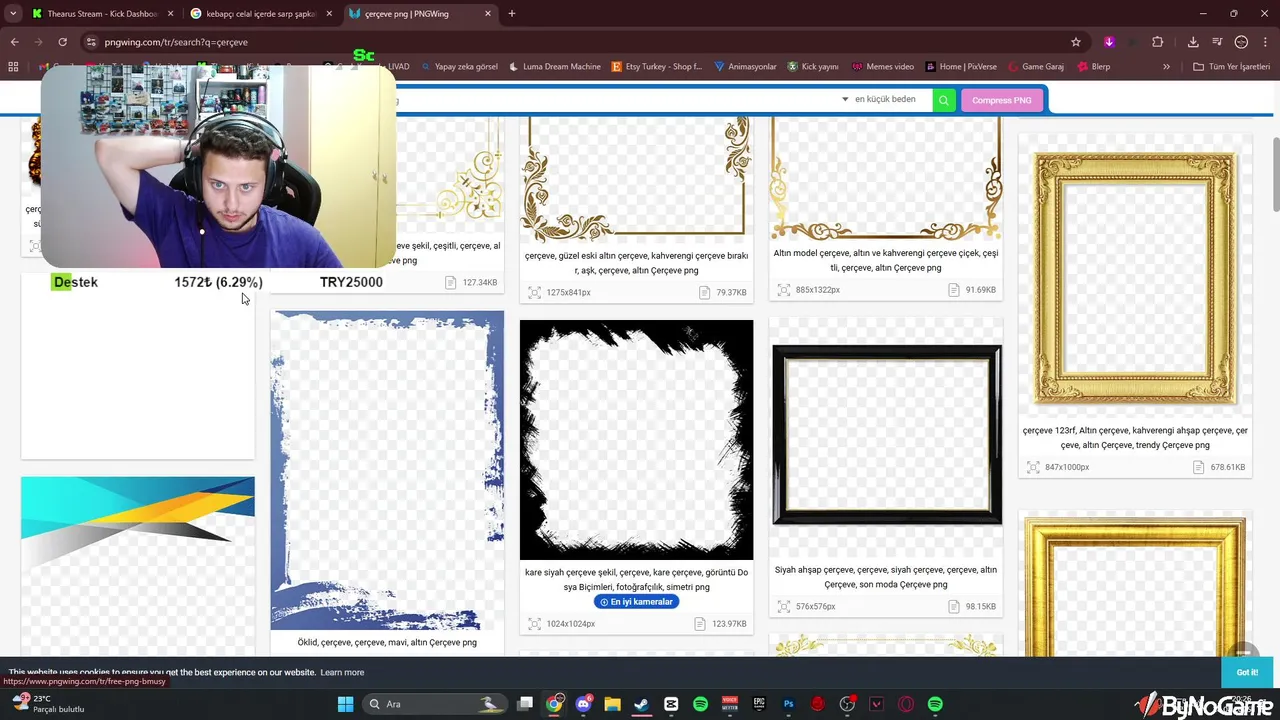The width and height of the screenshot is (1280, 720).
Task: Open the Blerp bookmark
Action: tap(1093, 67)
